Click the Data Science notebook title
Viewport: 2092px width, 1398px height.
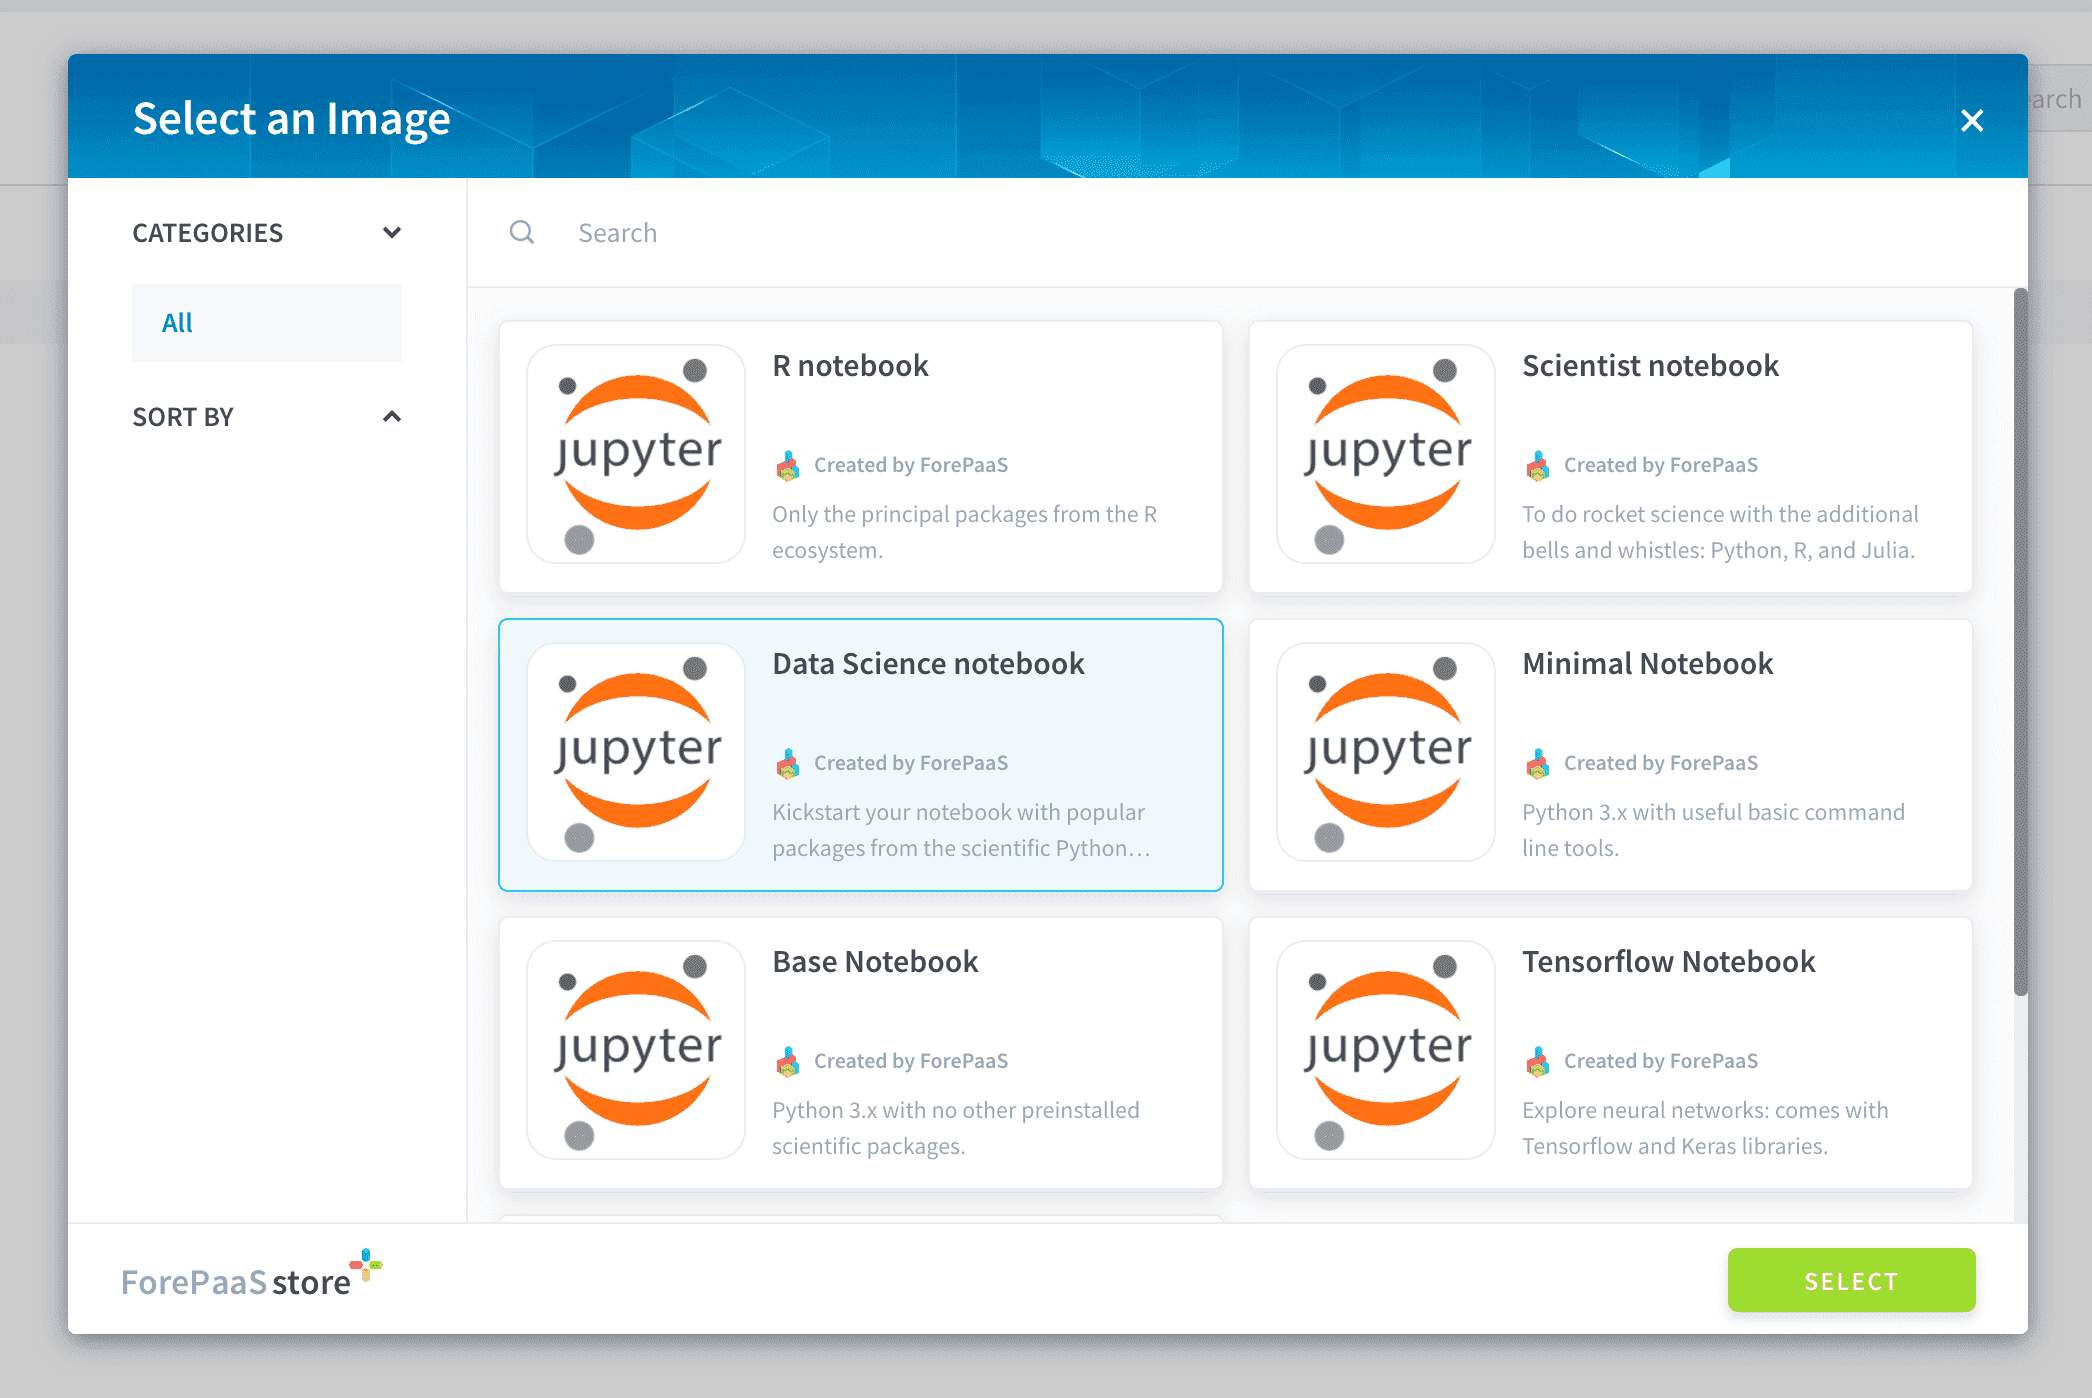click(x=929, y=664)
